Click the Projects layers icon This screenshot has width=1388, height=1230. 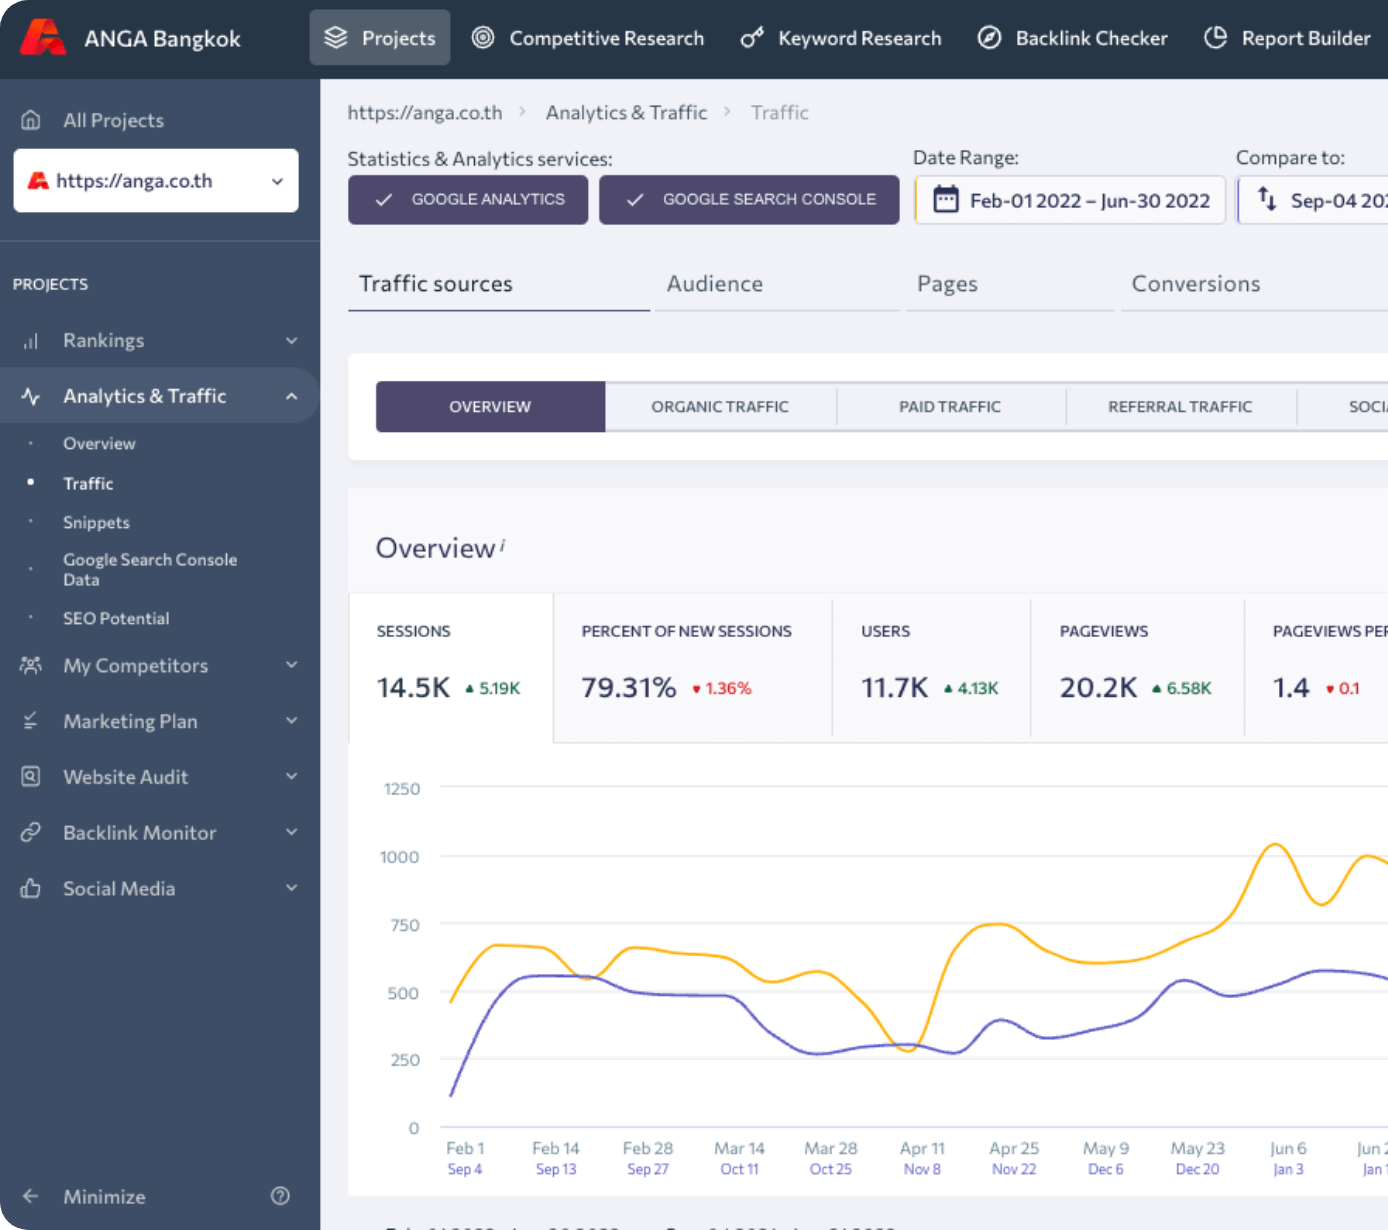[336, 38]
